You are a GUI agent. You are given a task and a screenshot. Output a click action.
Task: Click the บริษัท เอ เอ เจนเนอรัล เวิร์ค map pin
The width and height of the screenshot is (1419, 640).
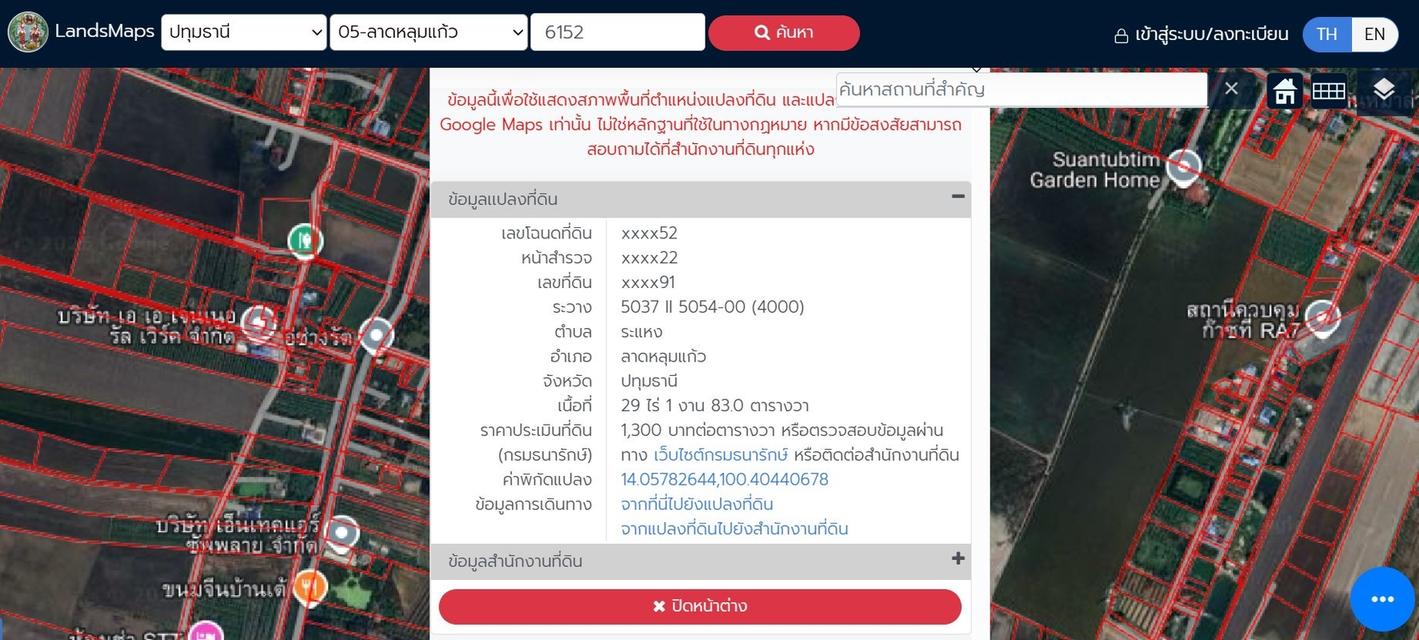(x=259, y=324)
